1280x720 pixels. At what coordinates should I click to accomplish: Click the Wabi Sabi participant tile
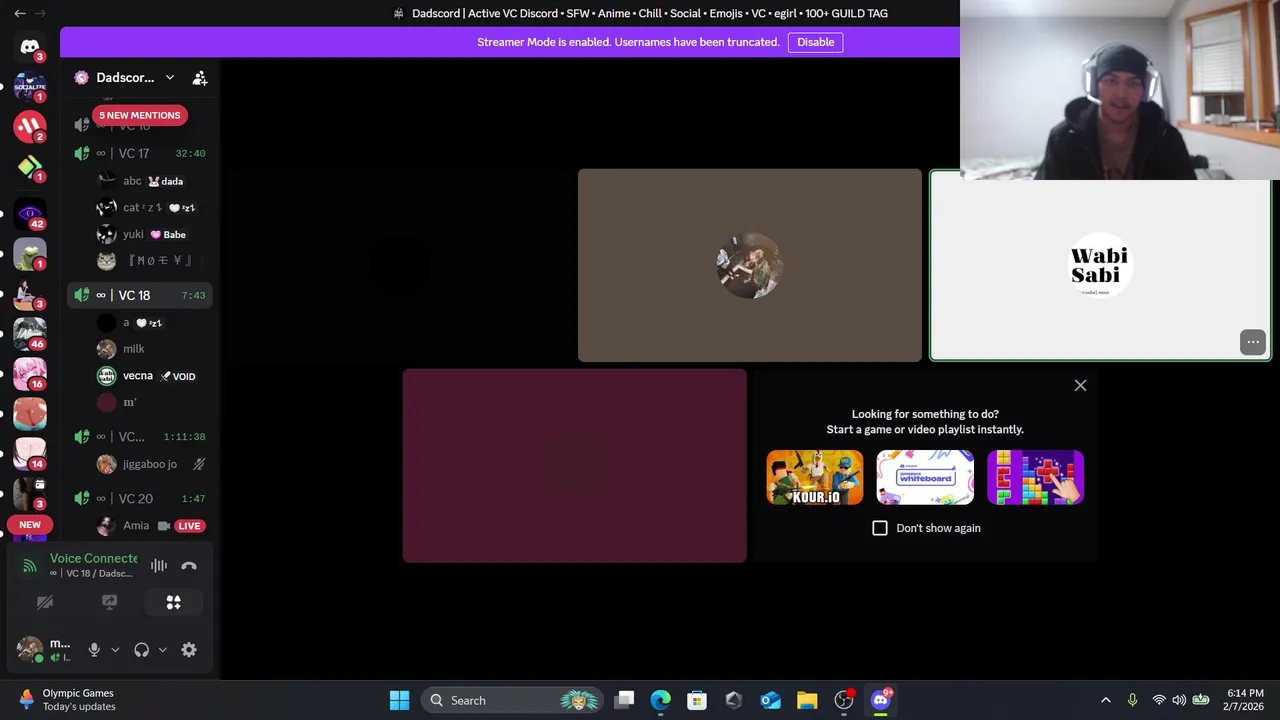coord(1100,265)
